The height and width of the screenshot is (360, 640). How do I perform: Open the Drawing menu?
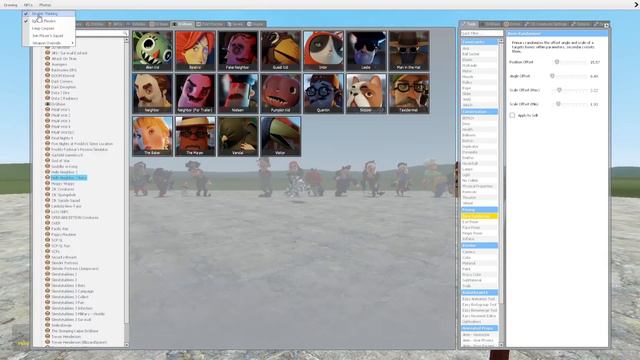tap(11, 5)
